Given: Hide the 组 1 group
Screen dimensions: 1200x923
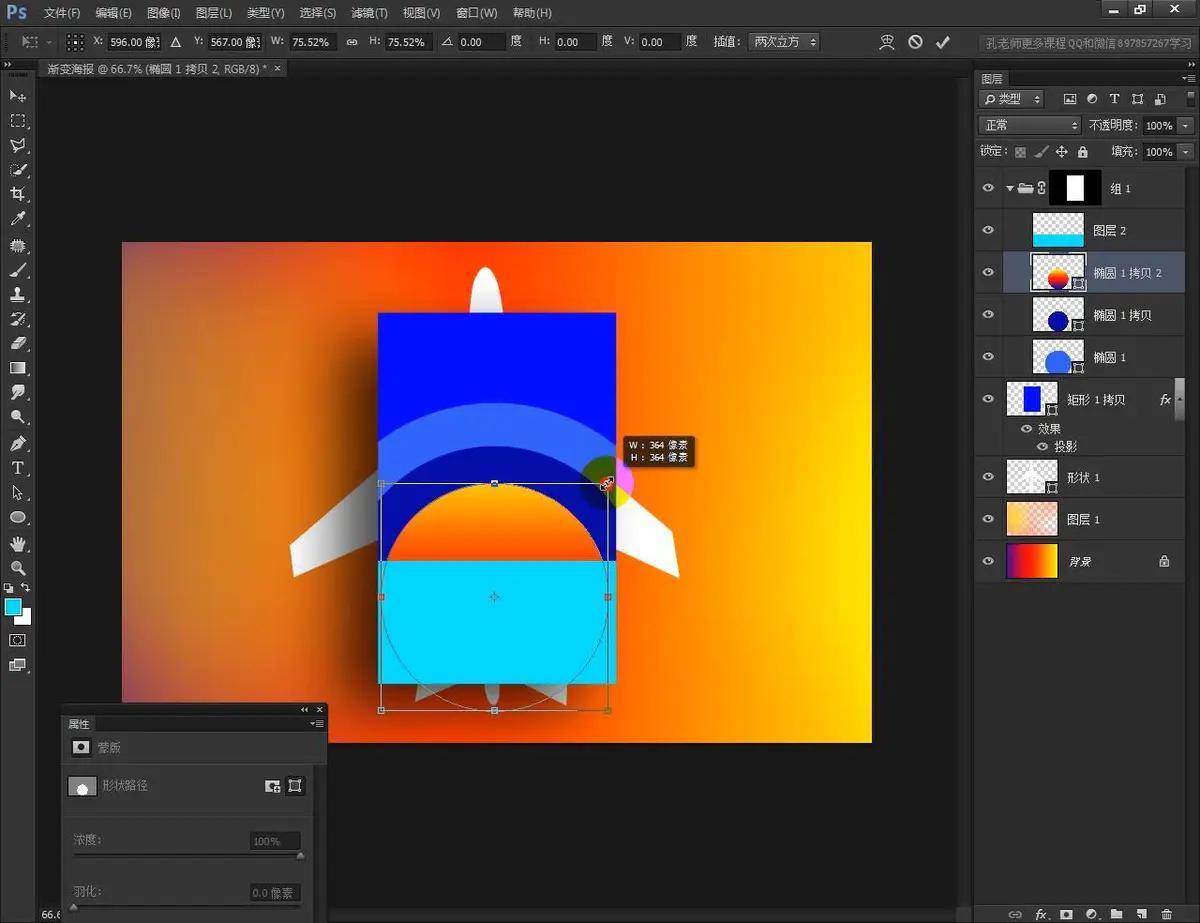Looking at the screenshot, I should (989, 188).
